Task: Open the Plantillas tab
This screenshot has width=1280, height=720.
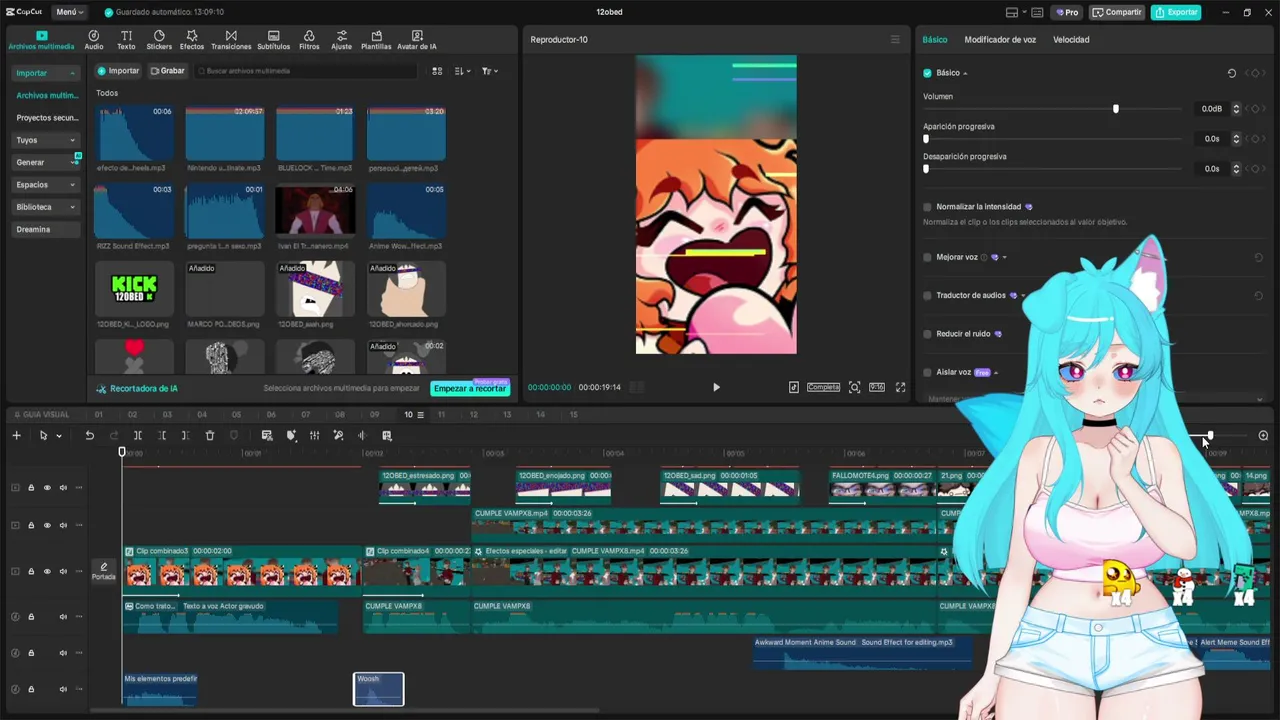Action: pos(376,40)
